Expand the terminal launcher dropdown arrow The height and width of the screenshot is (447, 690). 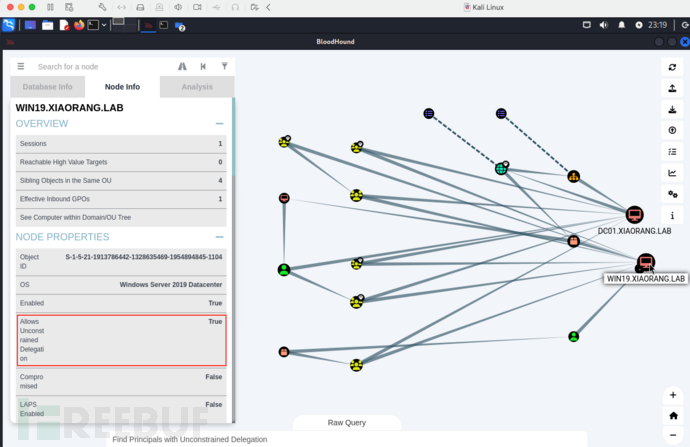point(104,25)
